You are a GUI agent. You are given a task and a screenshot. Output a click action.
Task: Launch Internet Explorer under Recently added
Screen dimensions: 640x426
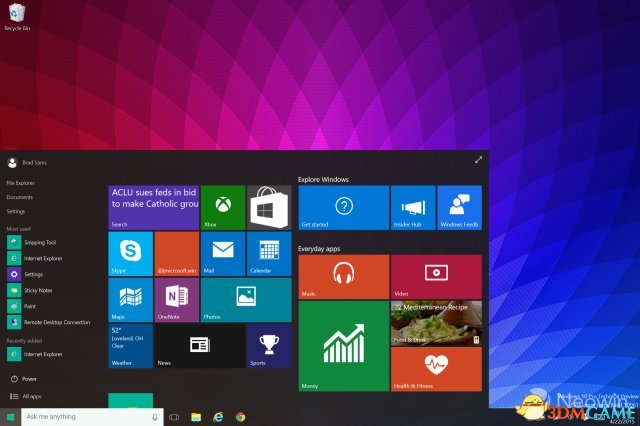click(35, 354)
